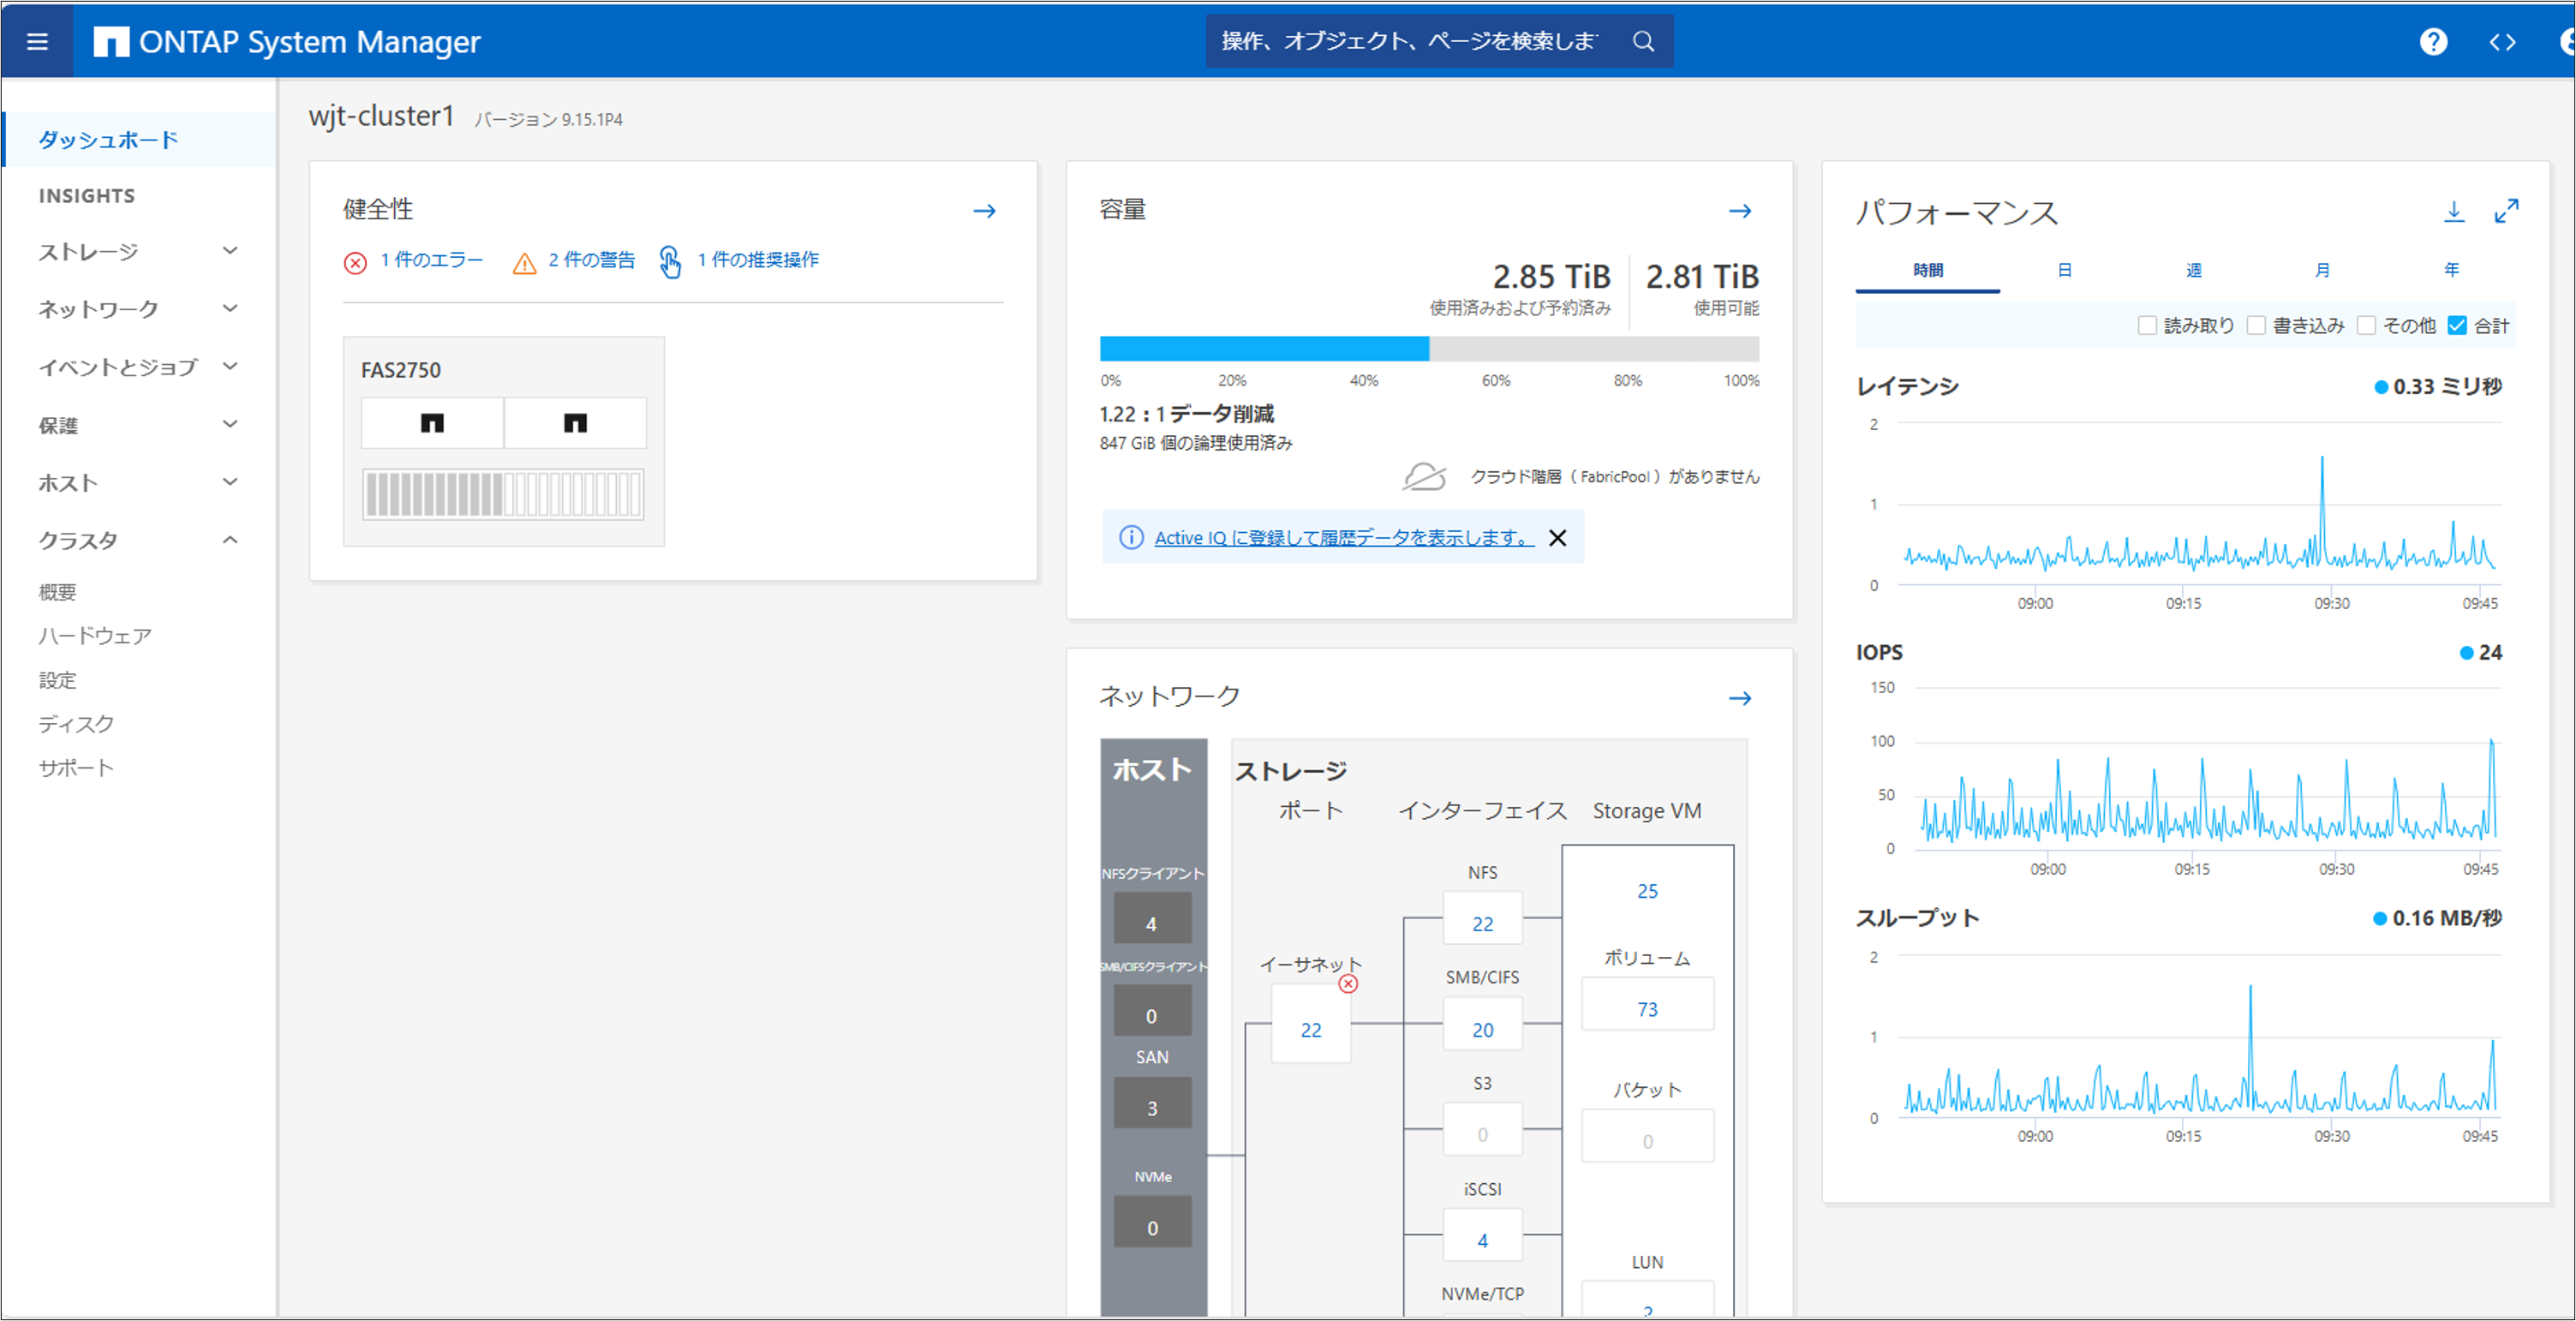Click the NetApp logo in header

click(111, 42)
